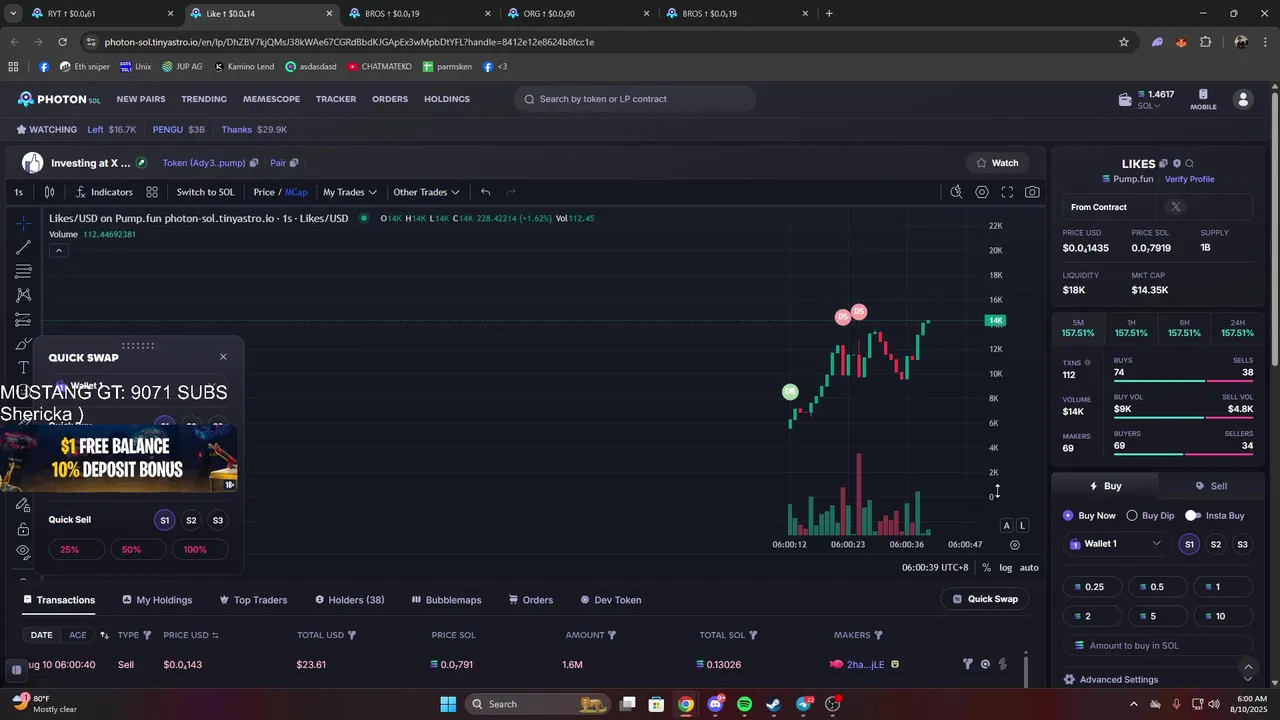Select S2 preset for Quick Sell
Screen dimensions: 1280x720
[x=191, y=520]
